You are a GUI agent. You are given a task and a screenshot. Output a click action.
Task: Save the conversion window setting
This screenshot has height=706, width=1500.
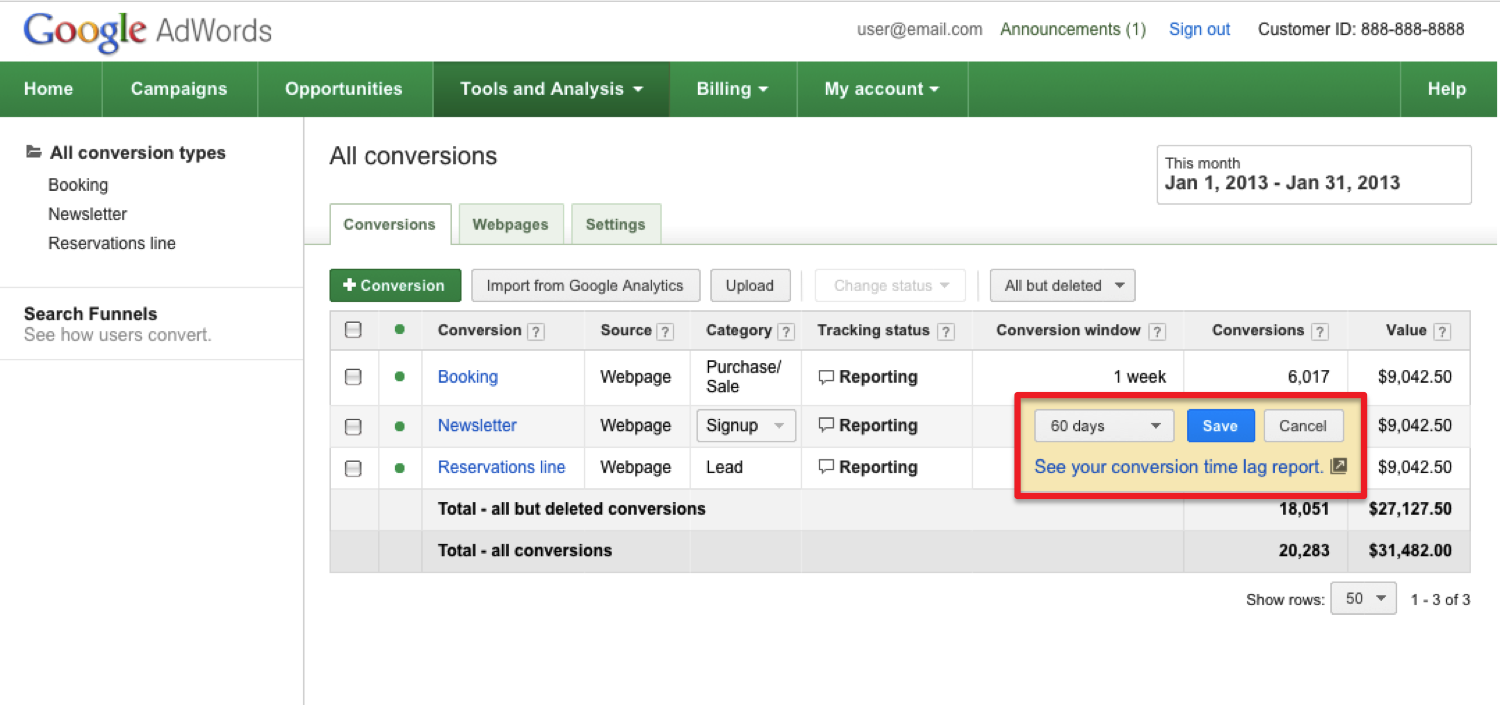coord(1220,426)
